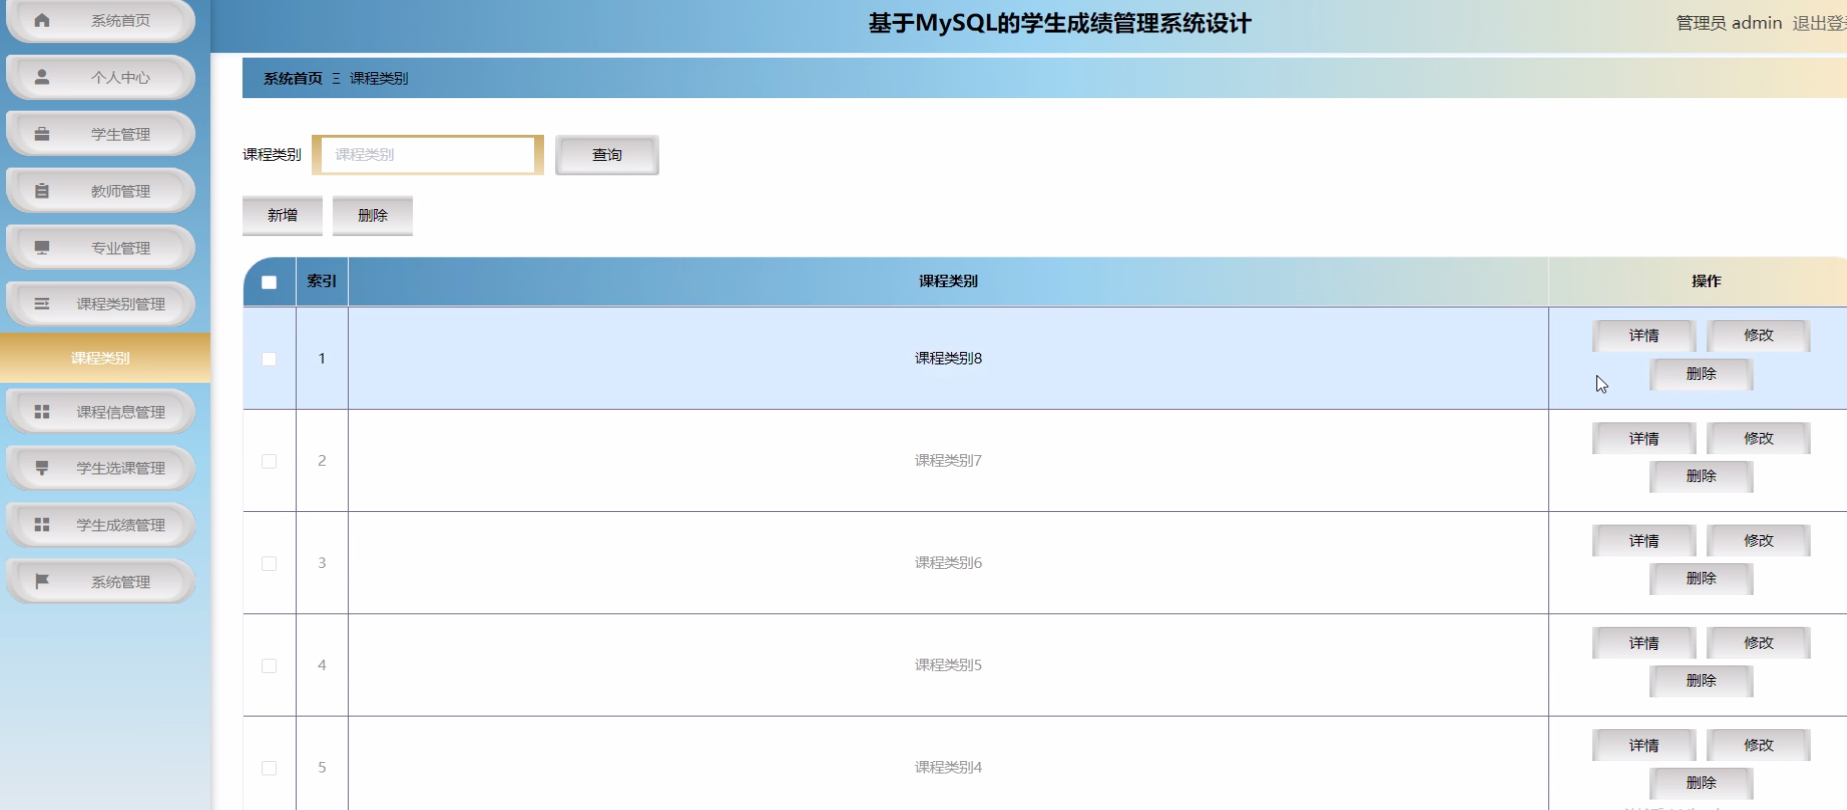This screenshot has height=810, width=1847.
Task: Click 删除 for 课程类别5
Action: pos(1701,681)
